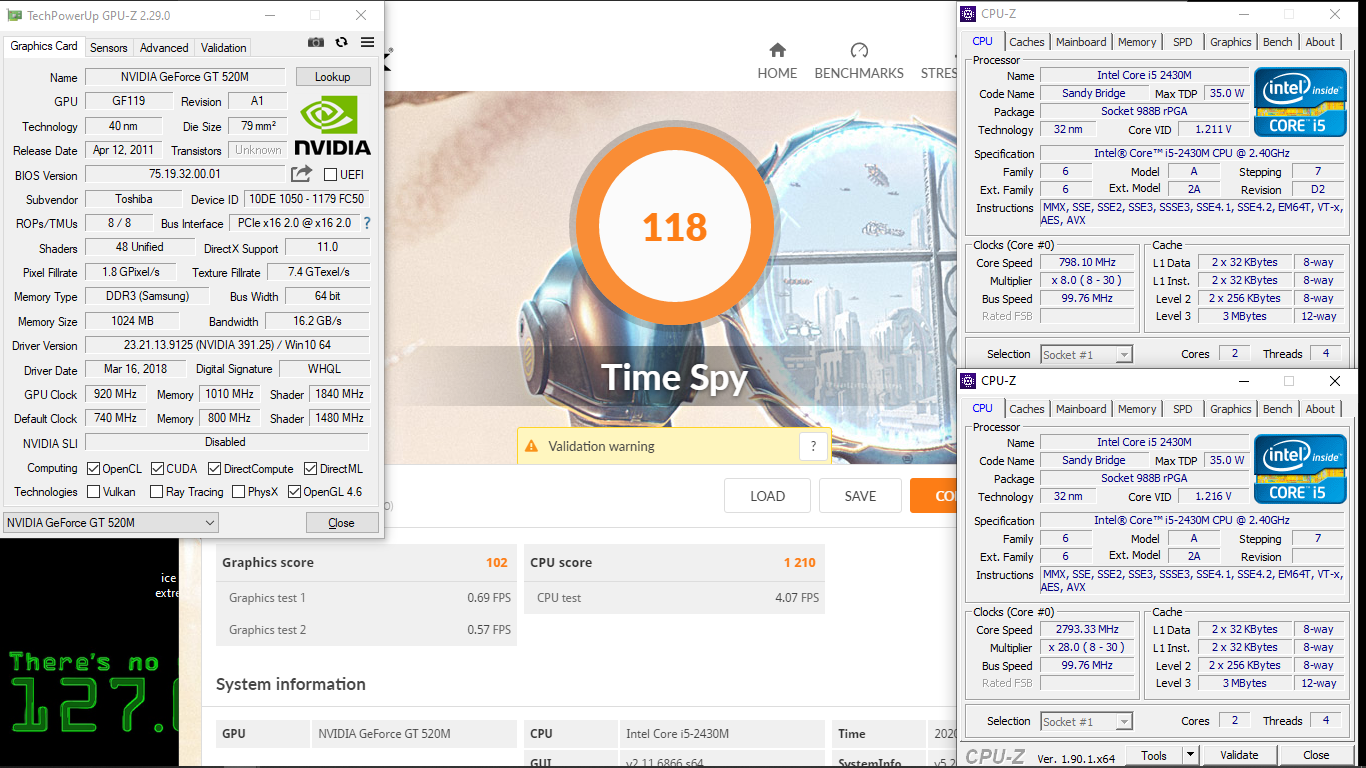Open About tab in upper CPU-Z
The height and width of the screenshot is (768, 1366).
(x=1320, y=42)
